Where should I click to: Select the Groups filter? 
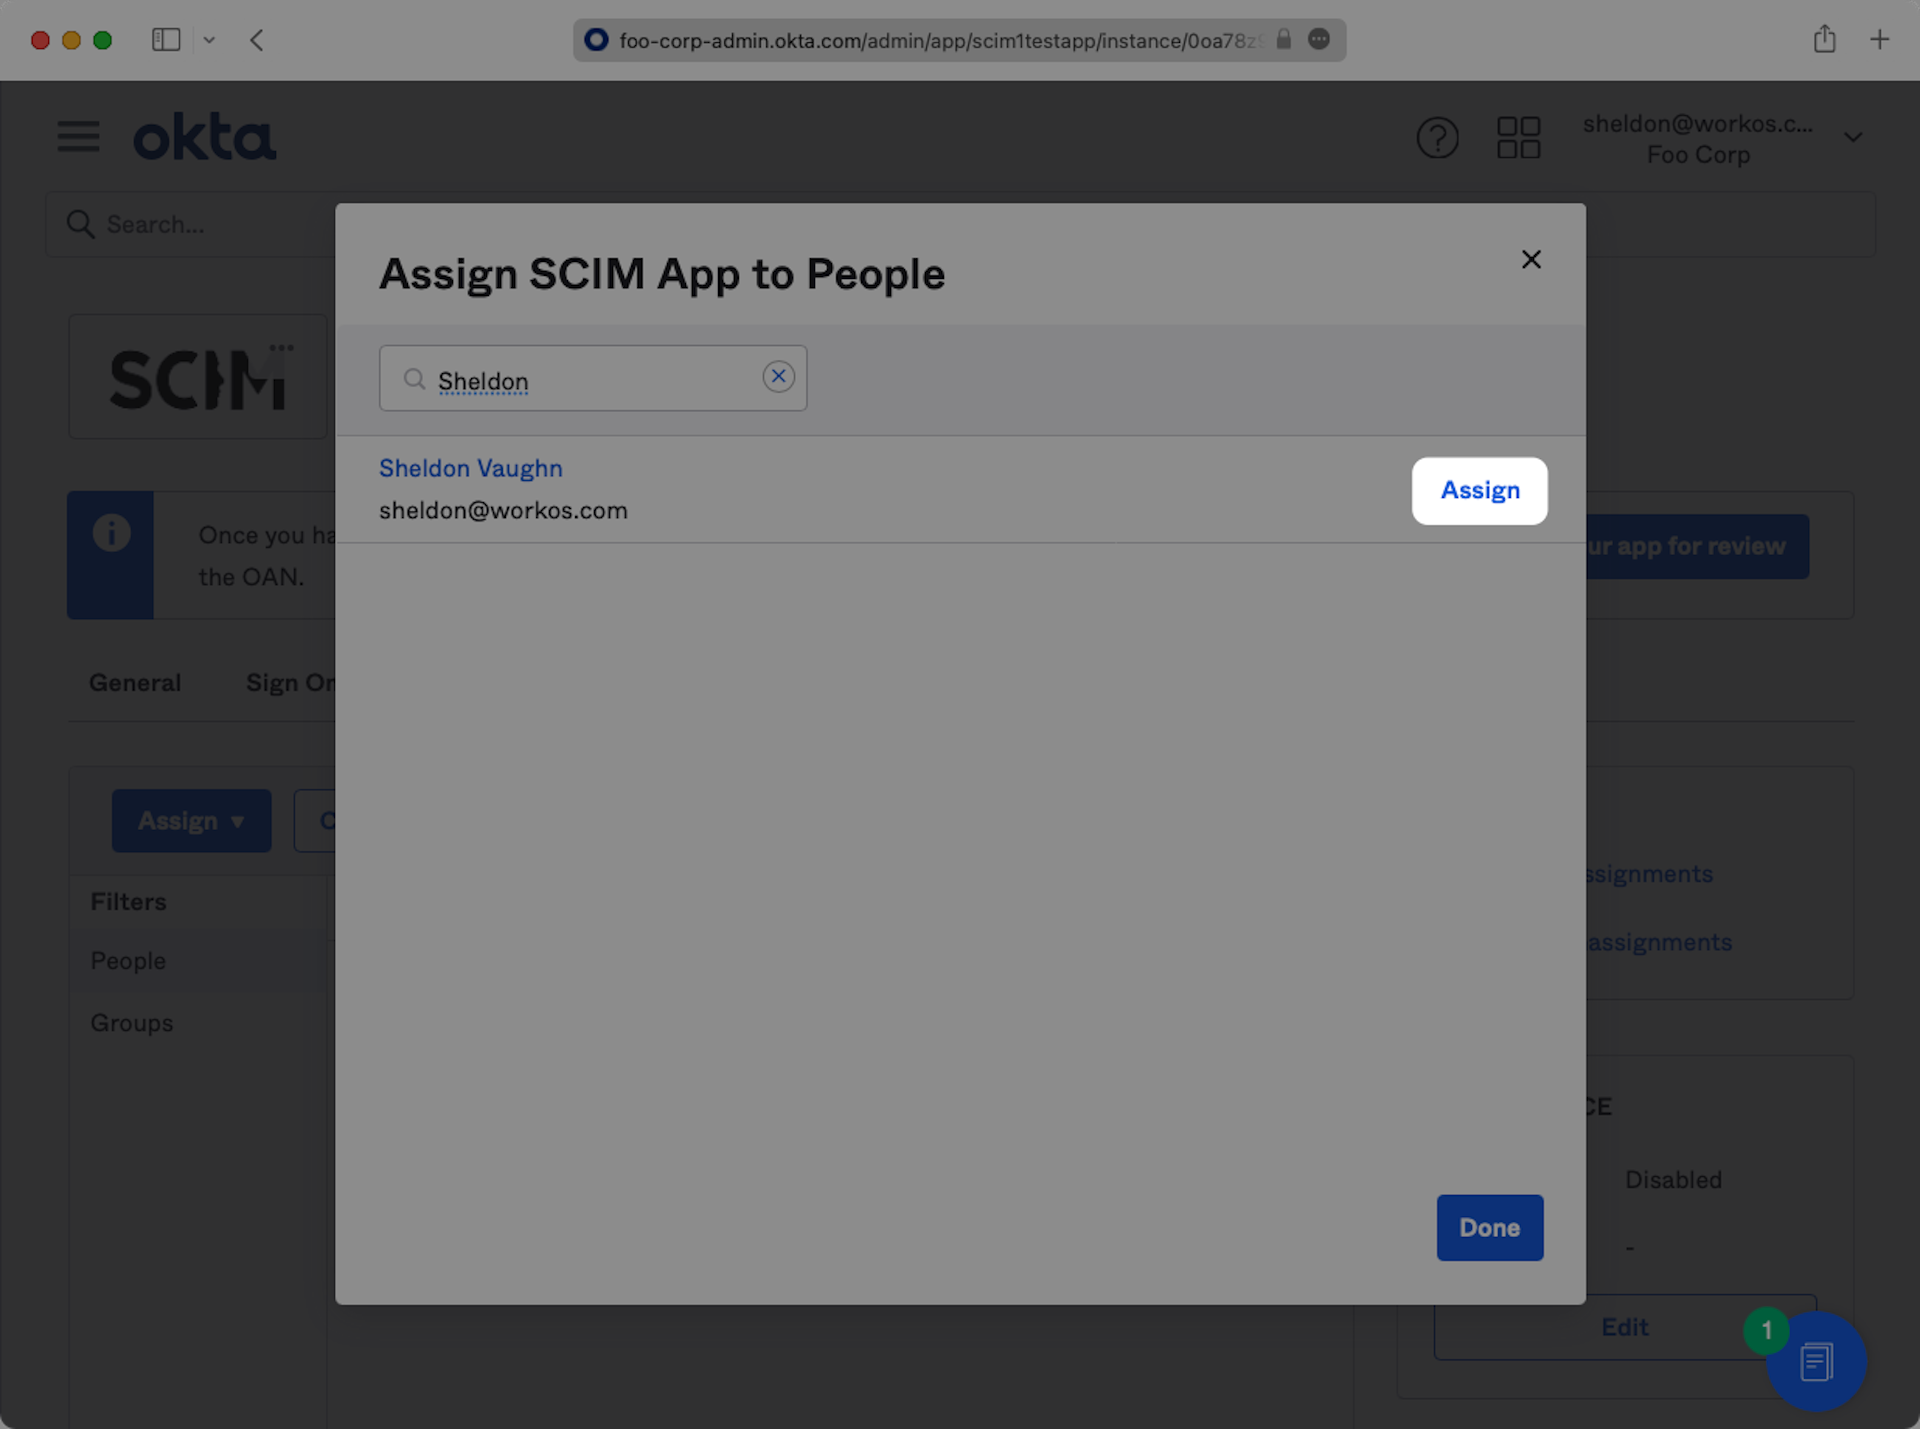coord(131,1023)
